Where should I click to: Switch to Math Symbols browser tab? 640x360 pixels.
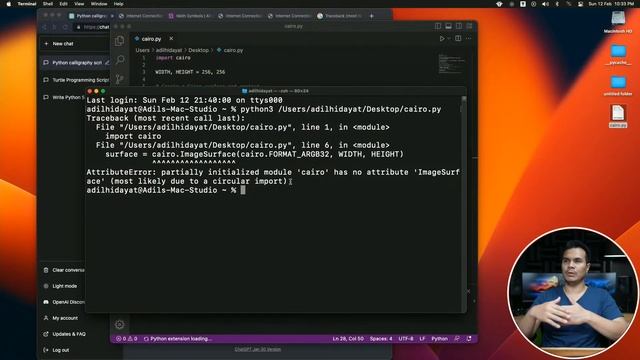click(190, 16)
